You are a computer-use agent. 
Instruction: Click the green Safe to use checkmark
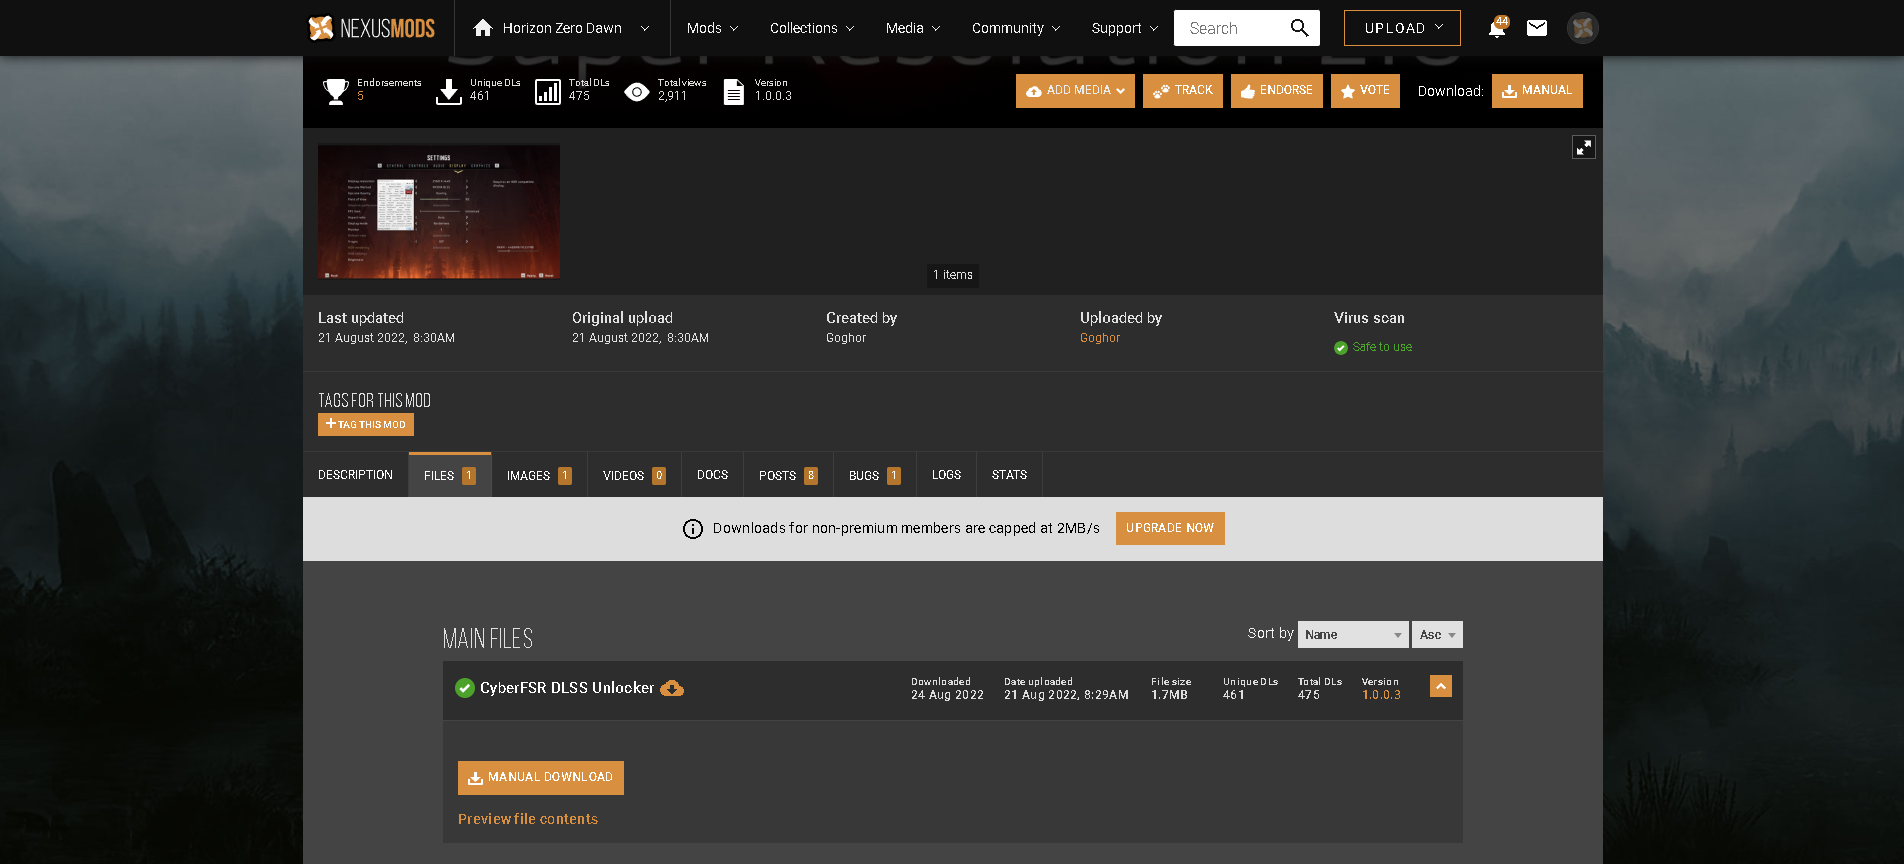(x=1341, y=348)
